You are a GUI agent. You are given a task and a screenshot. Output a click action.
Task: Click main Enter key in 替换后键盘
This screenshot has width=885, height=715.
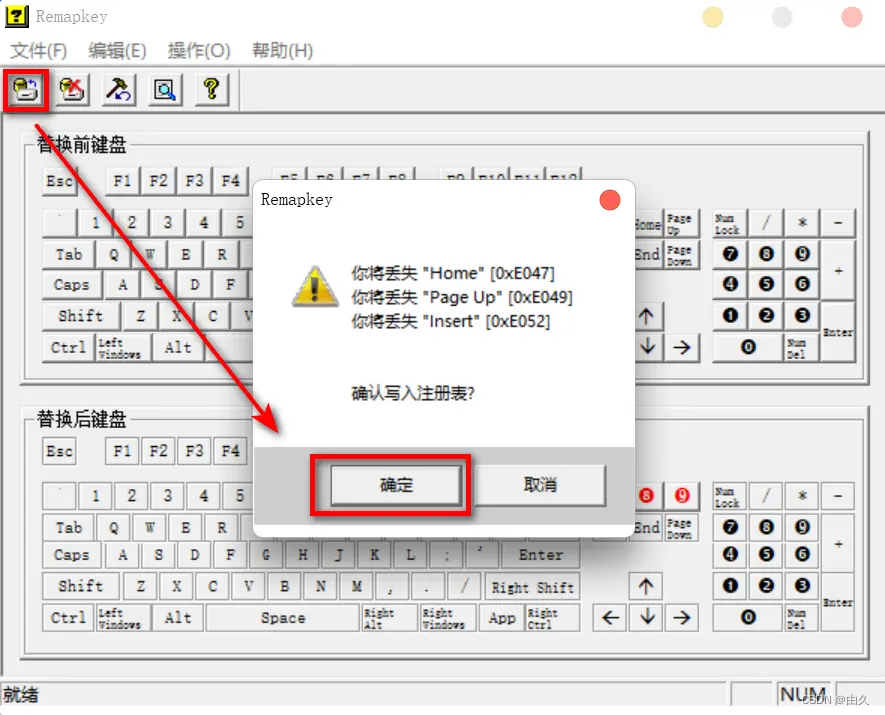click(540, 555)
